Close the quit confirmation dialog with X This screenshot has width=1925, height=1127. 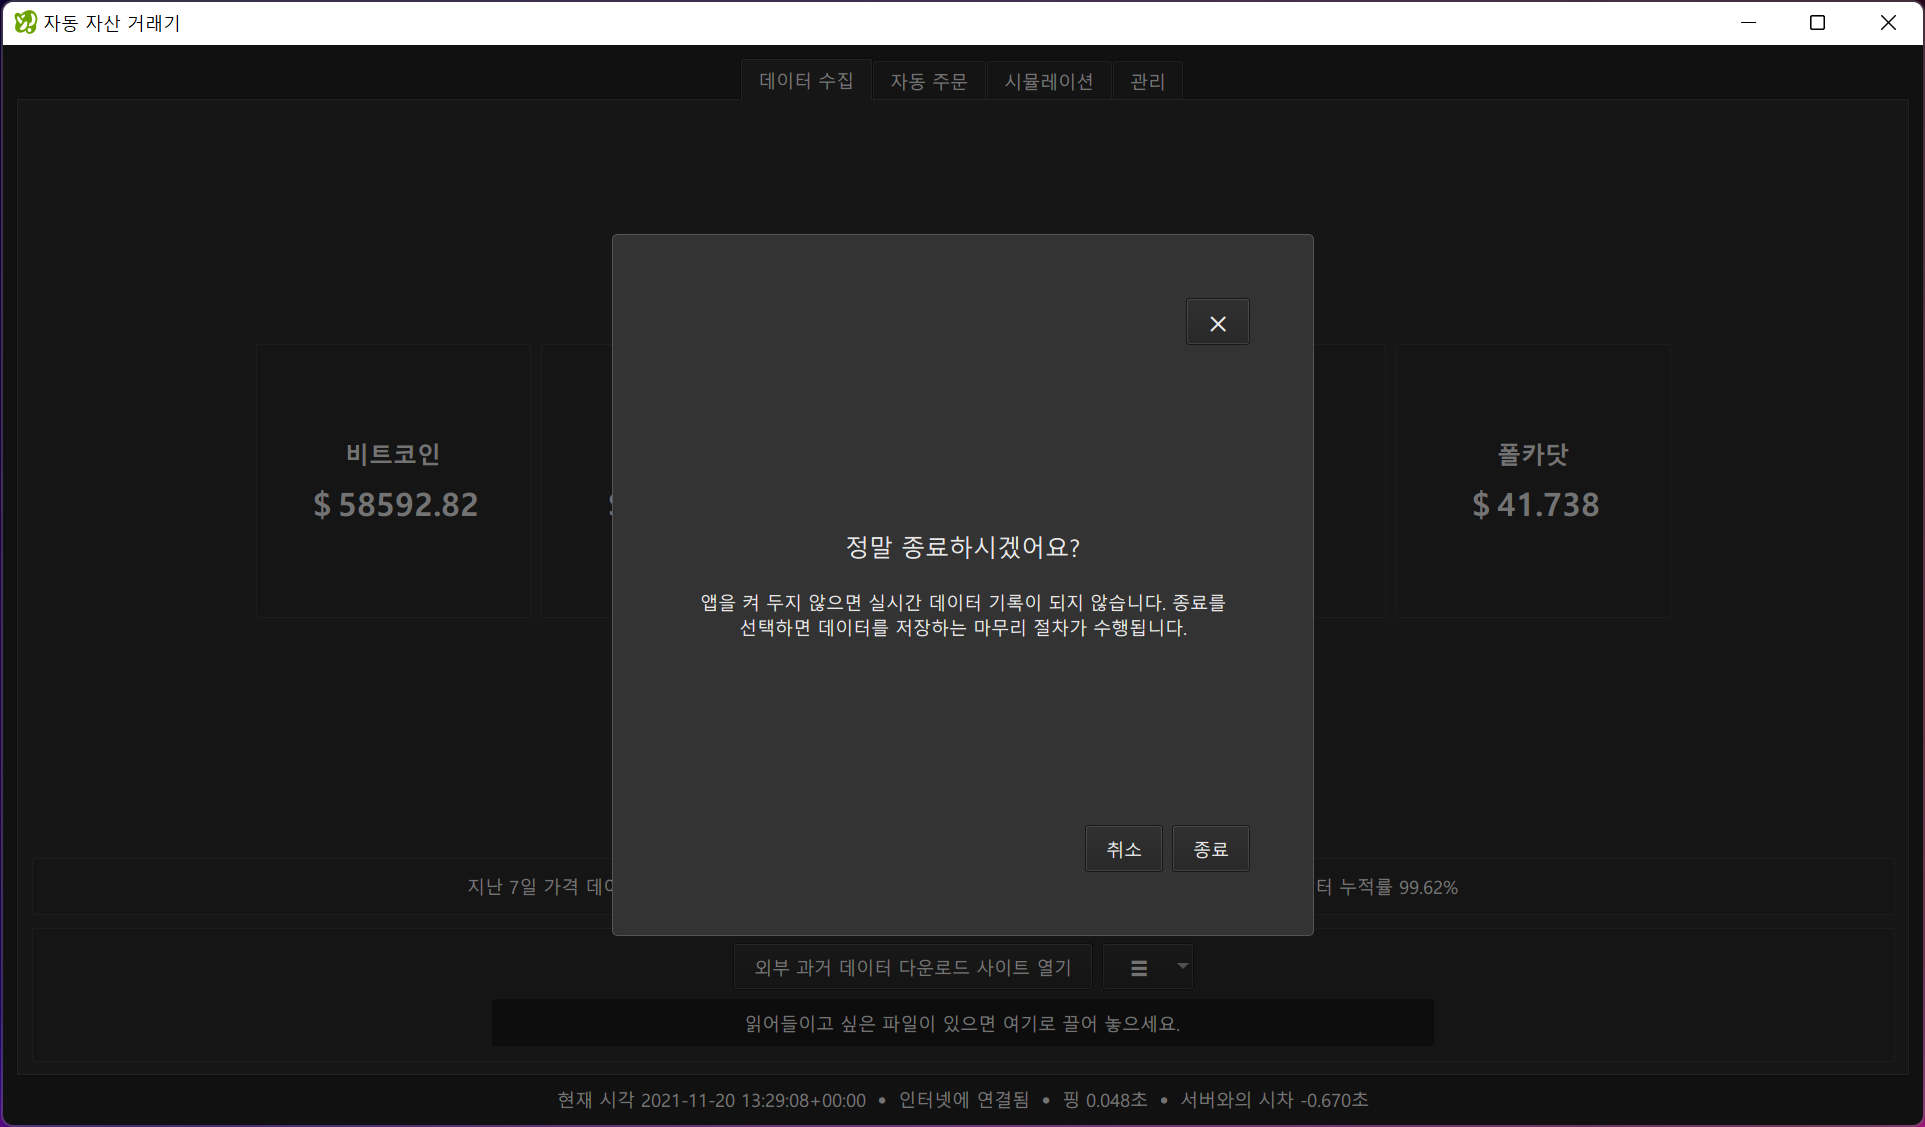tap(1217, 323)
